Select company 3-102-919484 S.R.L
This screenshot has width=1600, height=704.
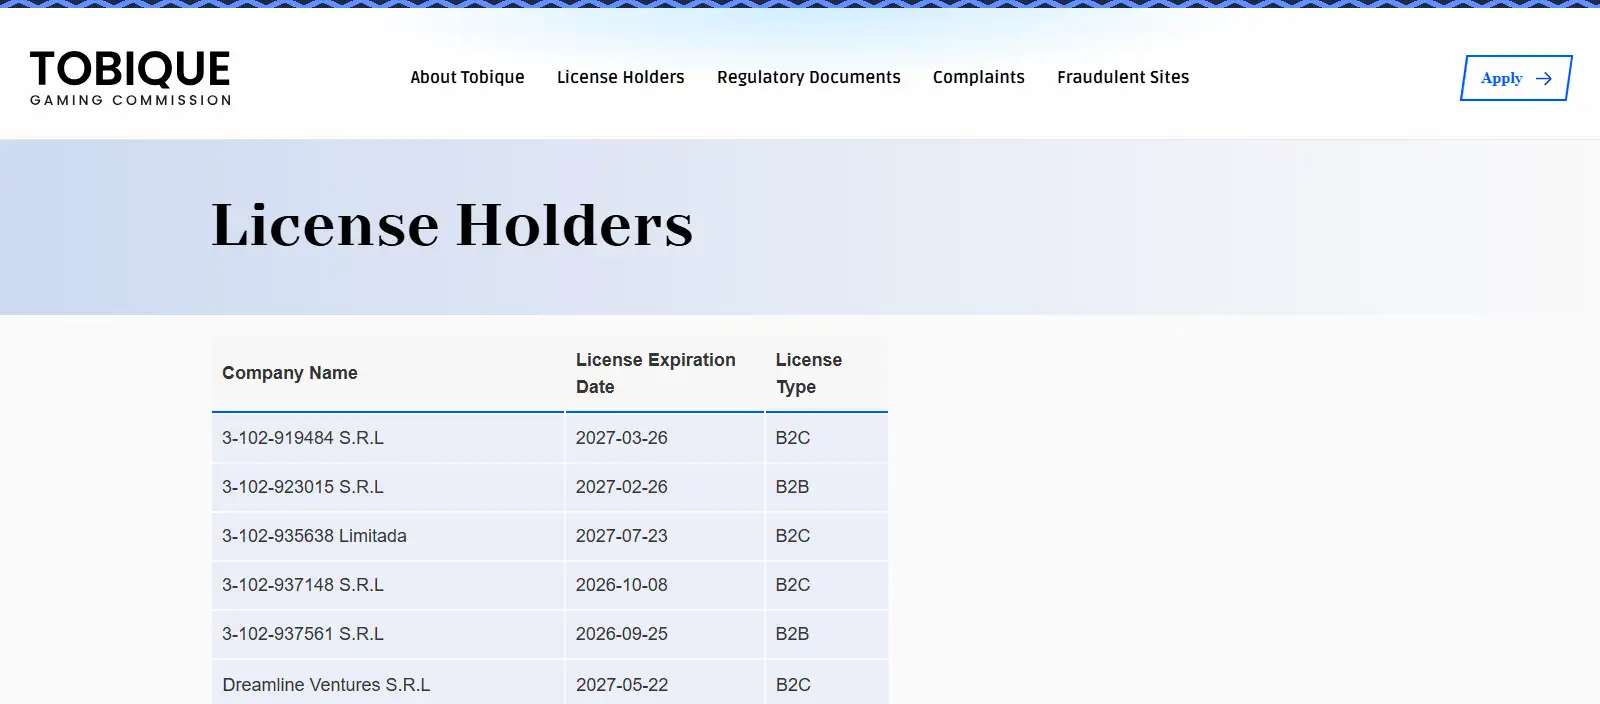(303, 438)
